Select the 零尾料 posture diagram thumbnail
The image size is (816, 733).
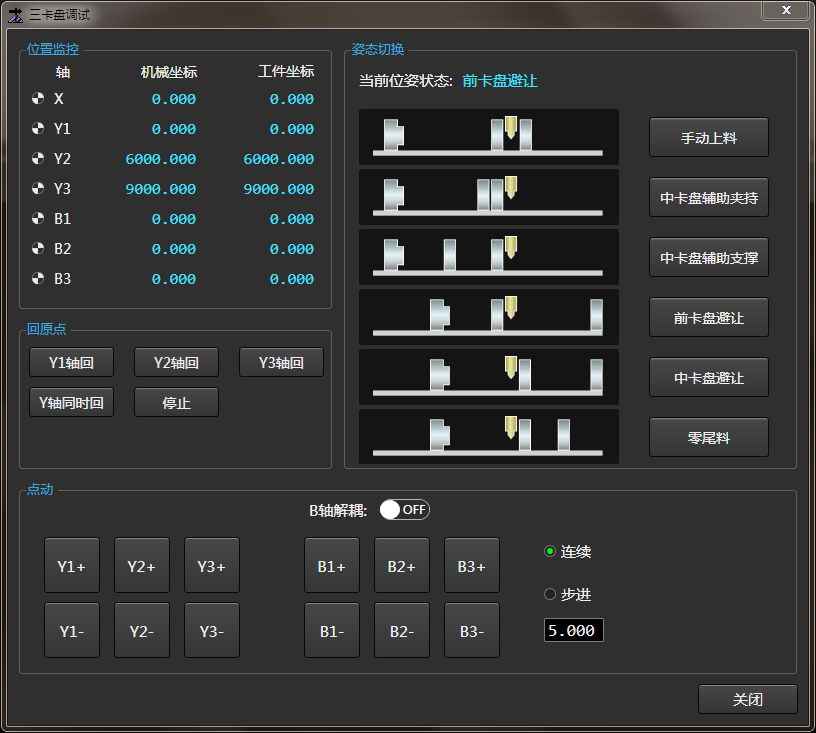click(488, 437)
